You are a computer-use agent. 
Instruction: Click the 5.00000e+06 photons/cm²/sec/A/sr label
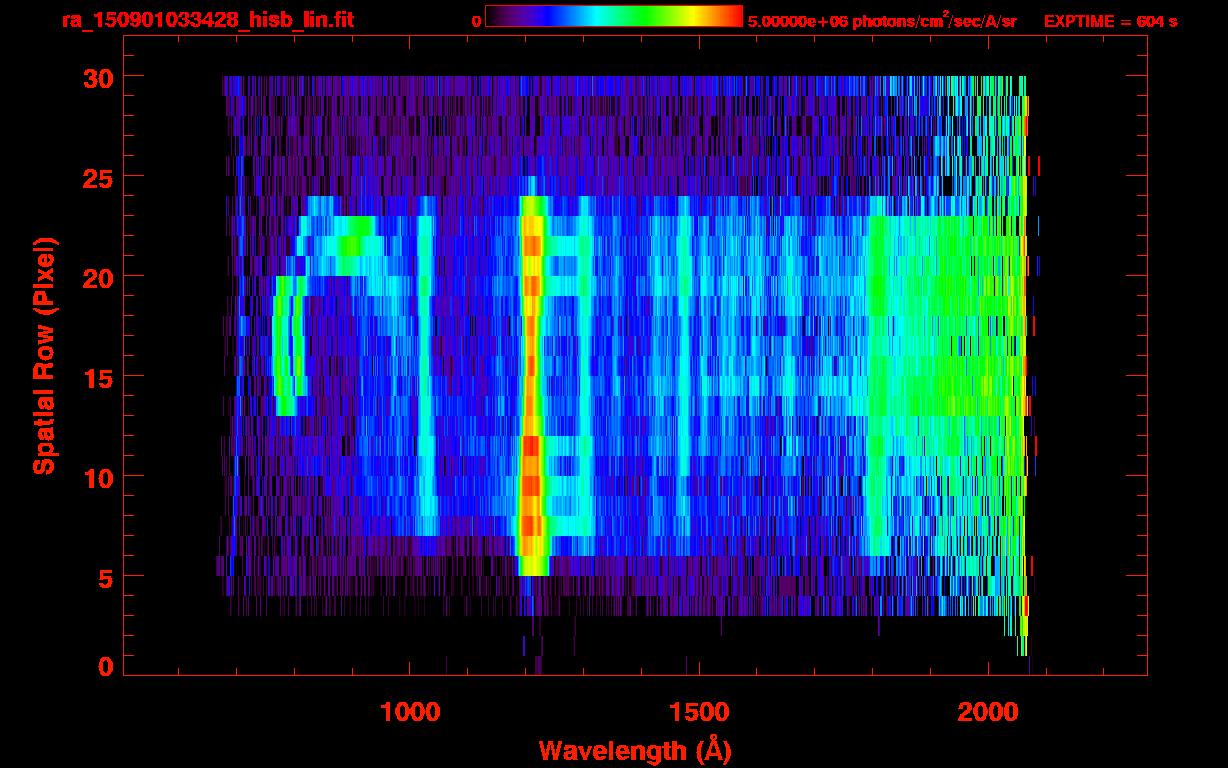pos(882,21)
